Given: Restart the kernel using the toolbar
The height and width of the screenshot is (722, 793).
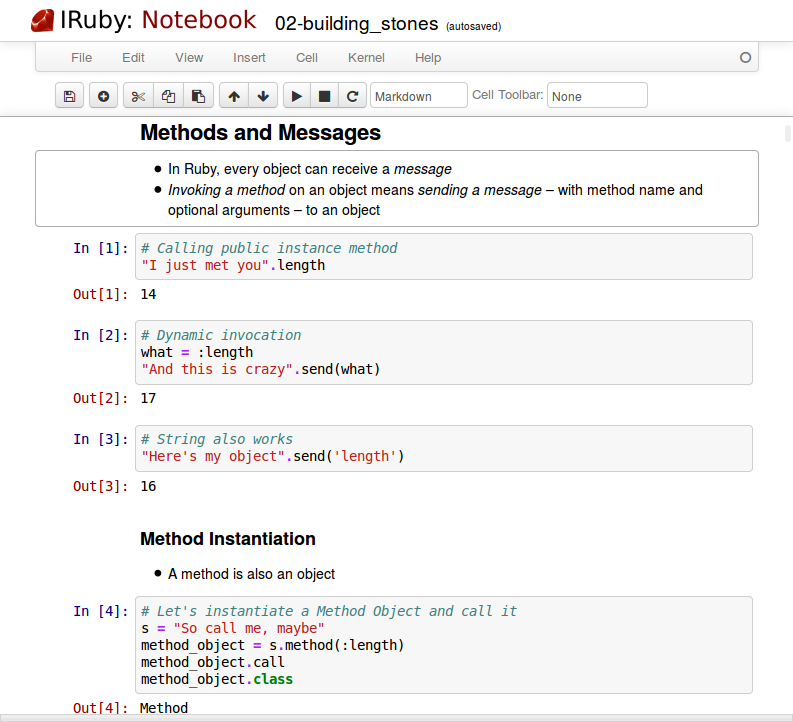Looking at the screenshot, I should tap(352, 97).
